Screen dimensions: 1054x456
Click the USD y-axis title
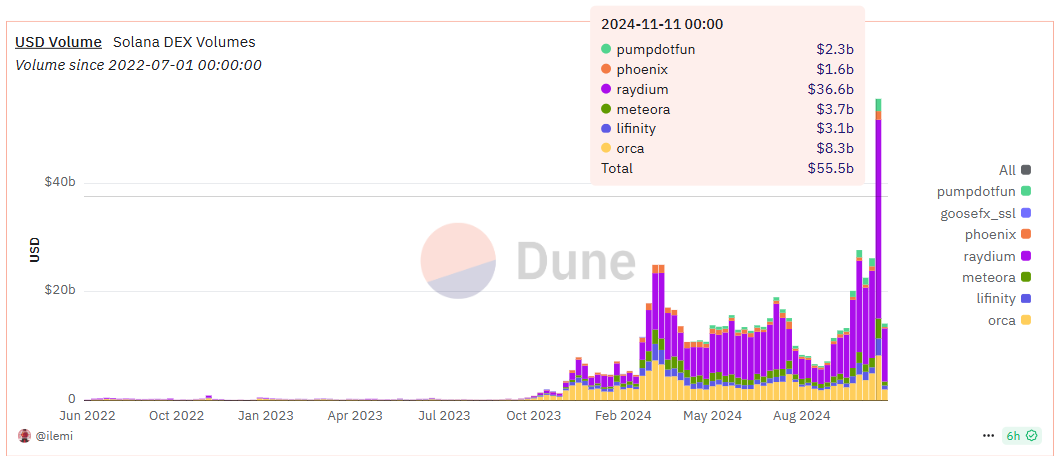click(x=33, y=250)
